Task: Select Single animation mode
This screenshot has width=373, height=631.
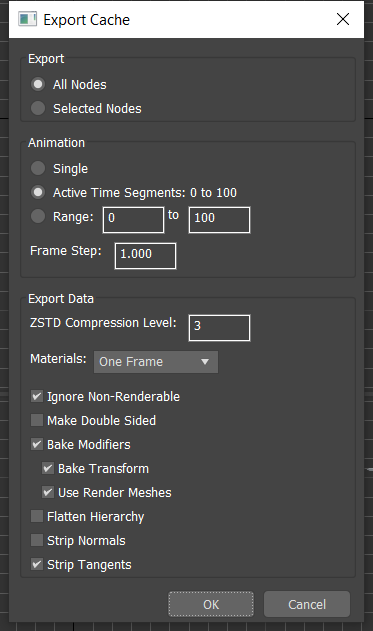Action: [38, 168]
